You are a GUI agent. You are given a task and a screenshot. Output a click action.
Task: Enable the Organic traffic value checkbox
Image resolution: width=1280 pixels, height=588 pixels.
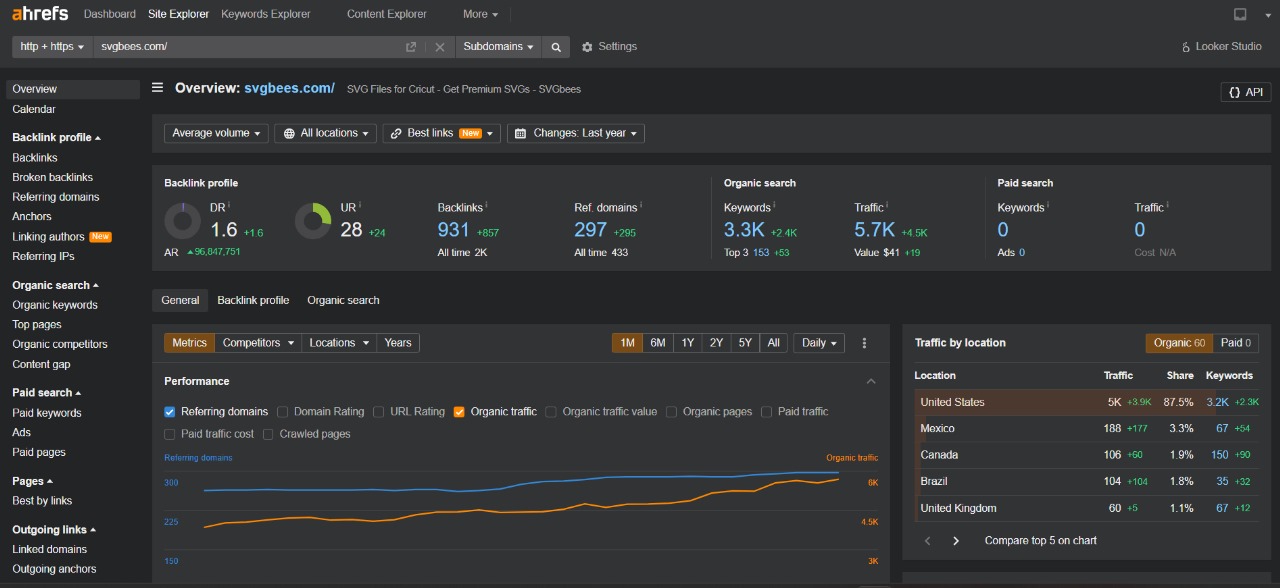click(x=551, y=412)
